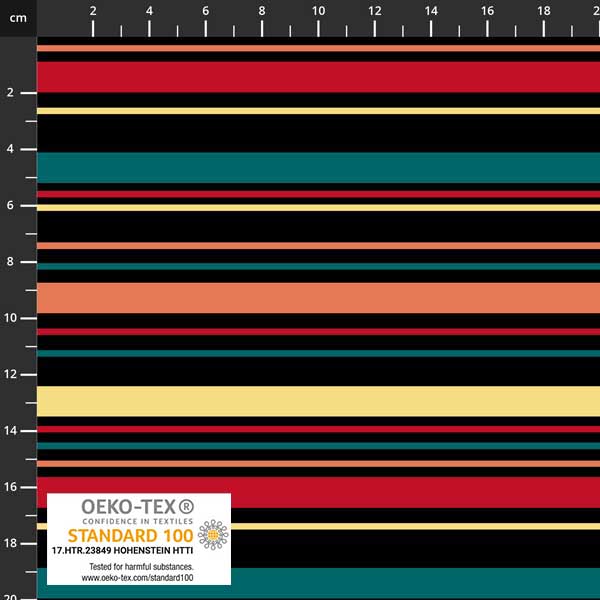Click the 4 mark on top ruler
The image size is (600, 600).
(x=149, y=11)
